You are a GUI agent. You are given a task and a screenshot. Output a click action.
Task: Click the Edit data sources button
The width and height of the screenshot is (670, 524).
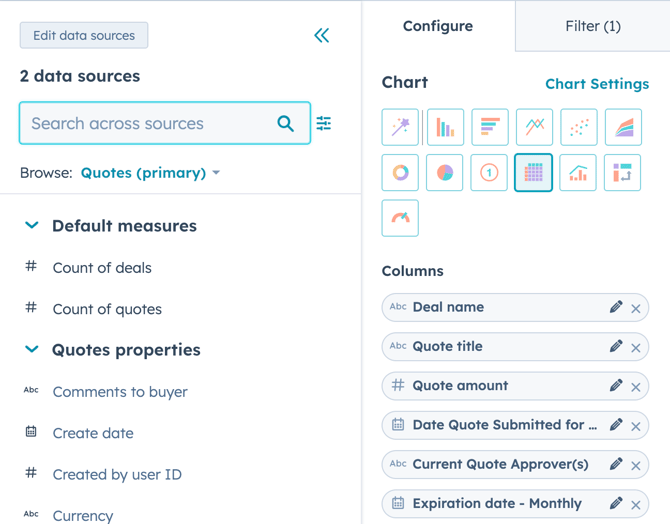84,36
